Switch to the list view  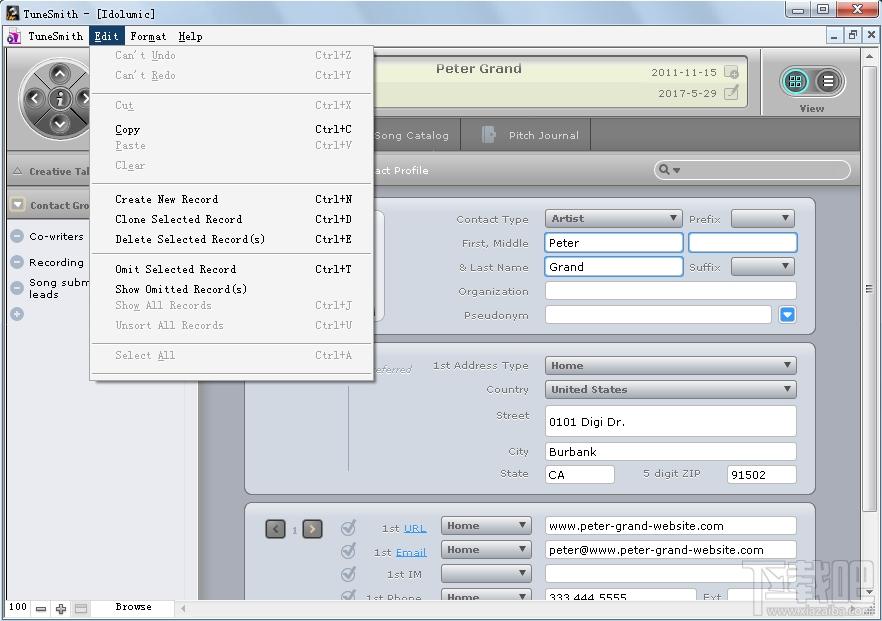[828, 82]
